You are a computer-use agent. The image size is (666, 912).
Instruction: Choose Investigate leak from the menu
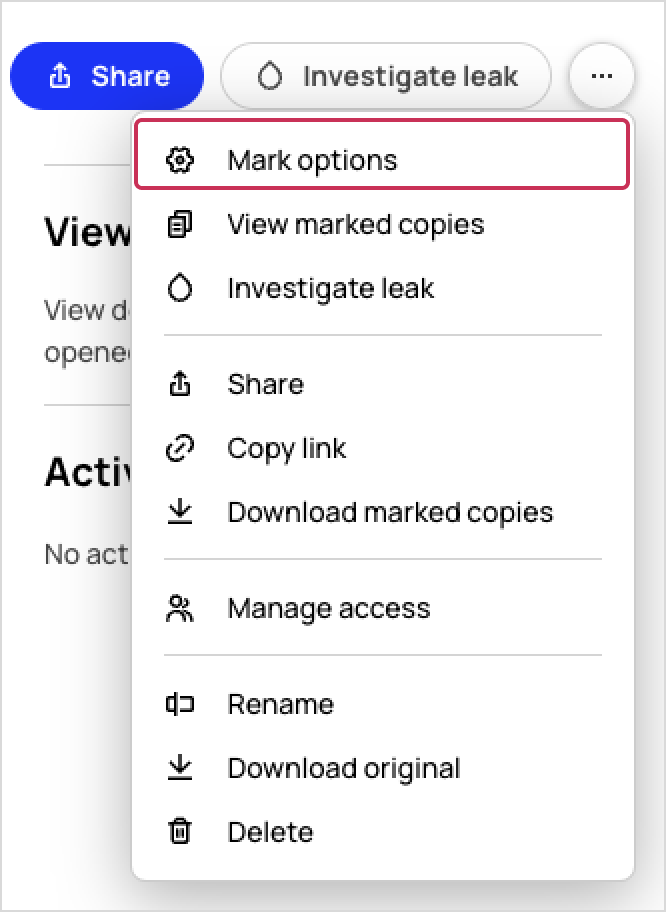click(382, 288)
